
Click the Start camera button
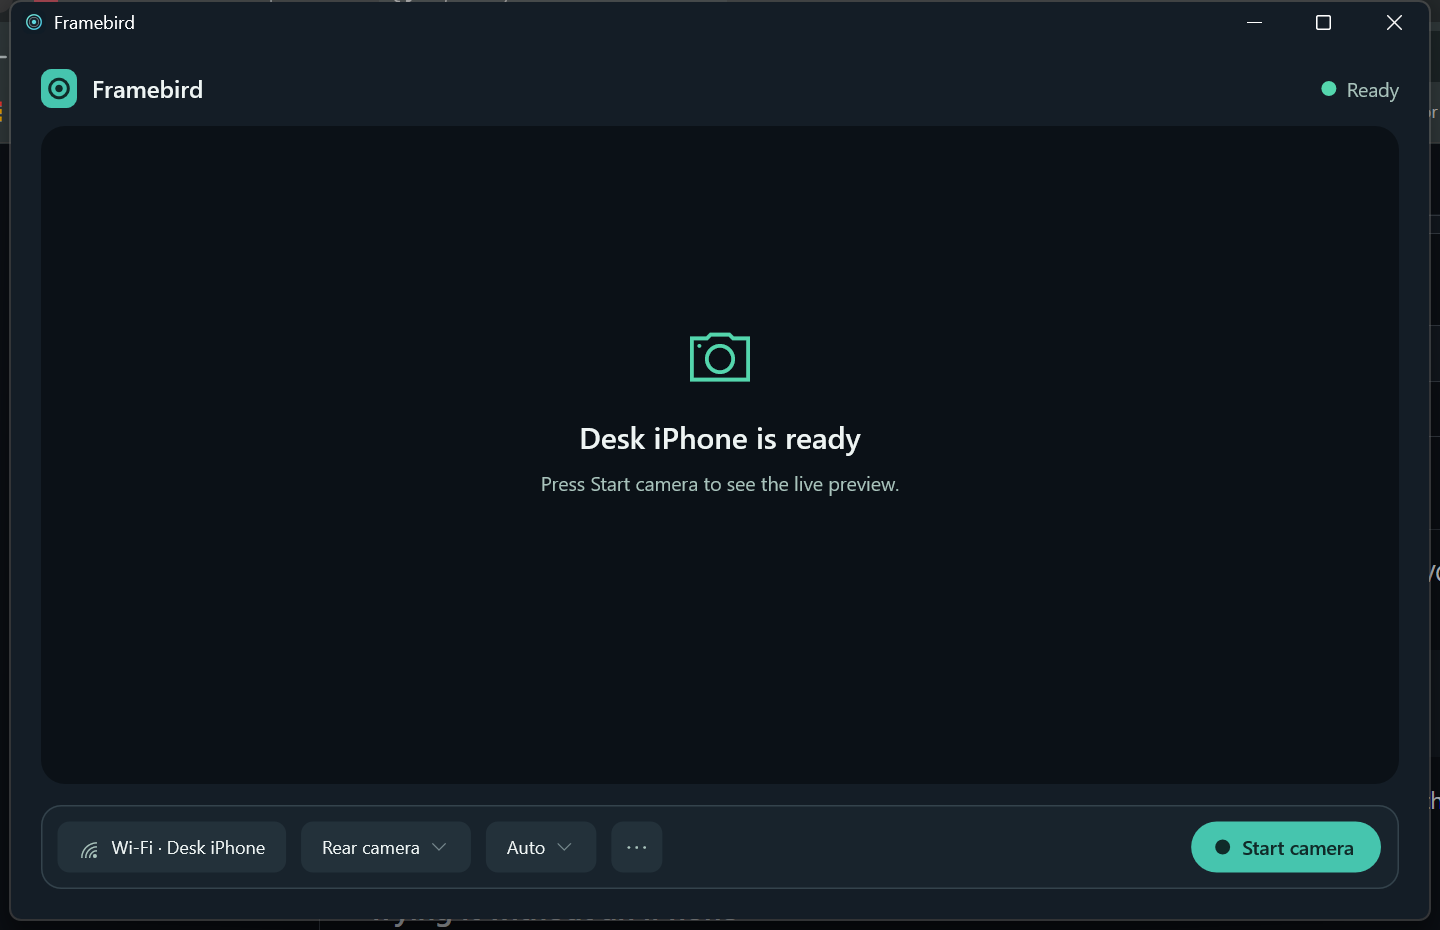pos(1286,847)
